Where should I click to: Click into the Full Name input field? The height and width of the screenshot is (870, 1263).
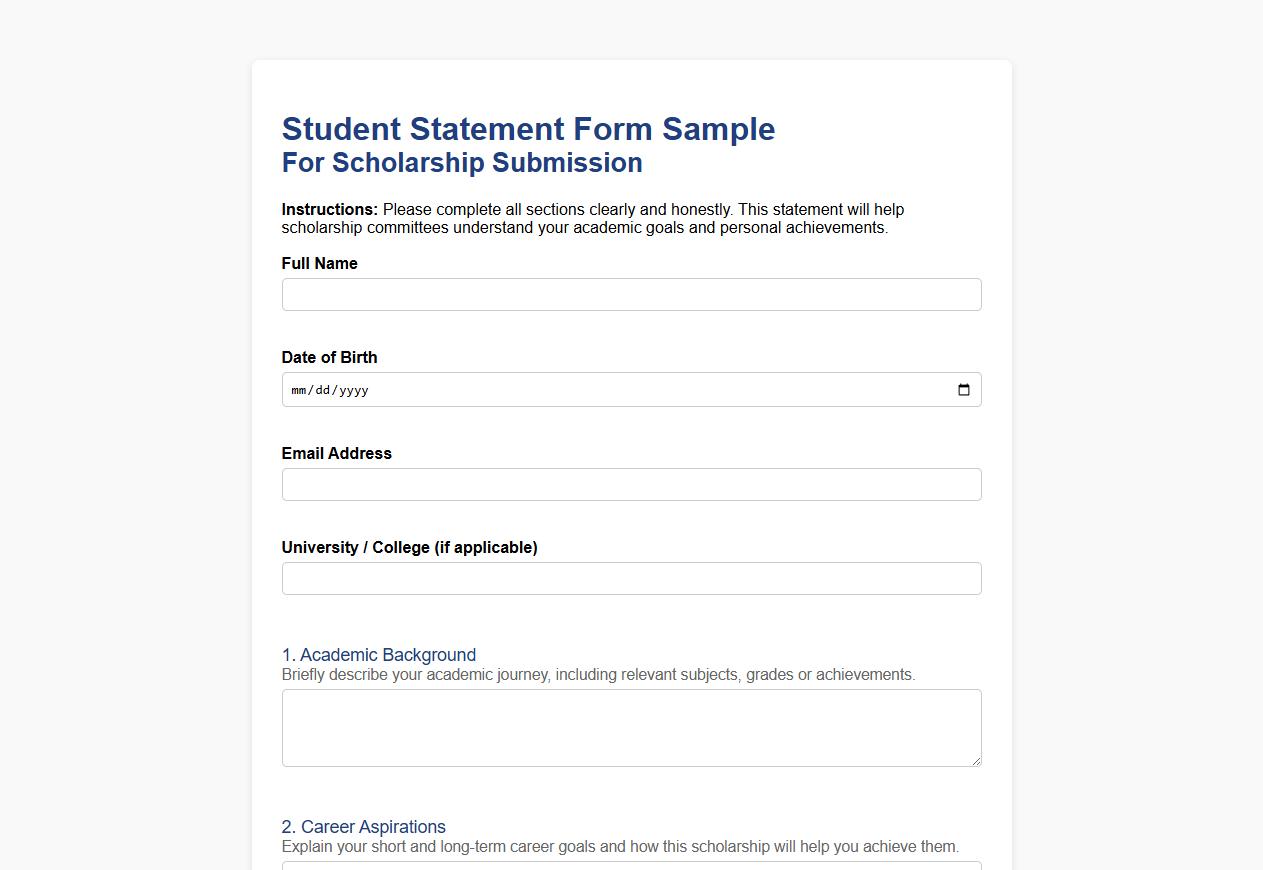point(631,294)
